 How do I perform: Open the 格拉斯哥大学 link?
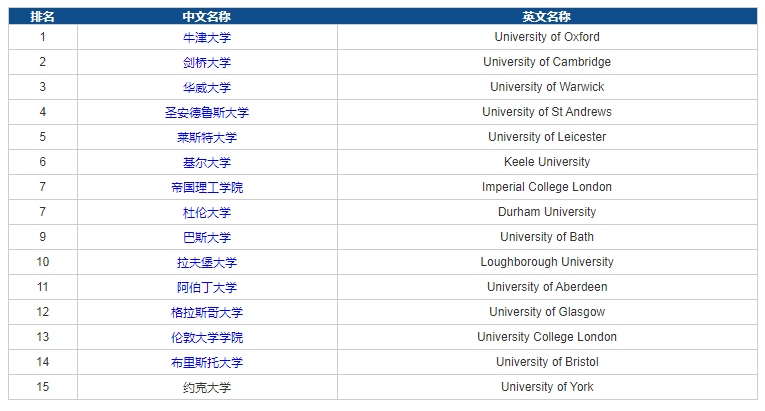[207, 312]
